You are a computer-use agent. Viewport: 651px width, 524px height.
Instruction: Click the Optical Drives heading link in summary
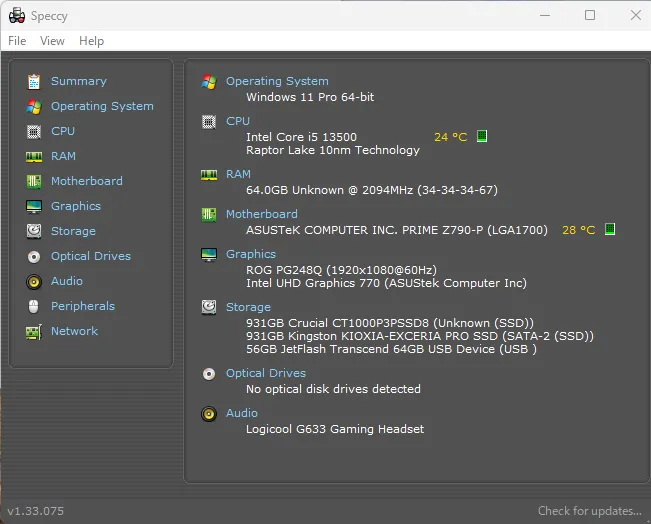pos(266,373)
